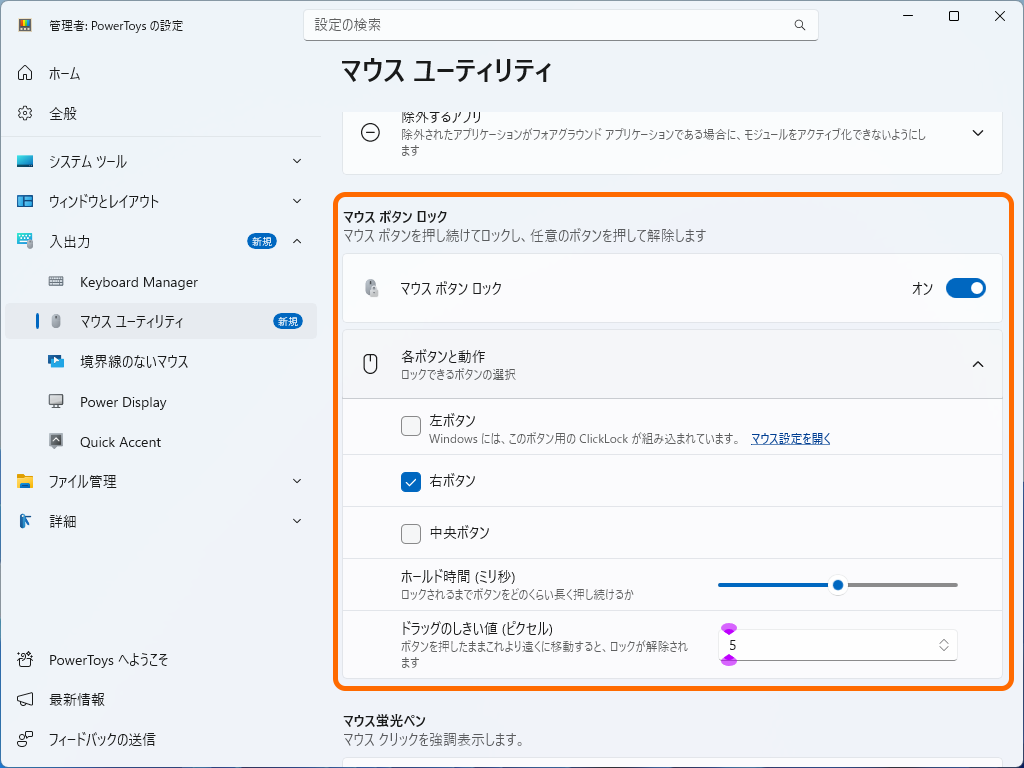This screenshot has height=768, width=1024.
Task: Open PowerToys へようこそ page
Action: click(x=161, y=660)
